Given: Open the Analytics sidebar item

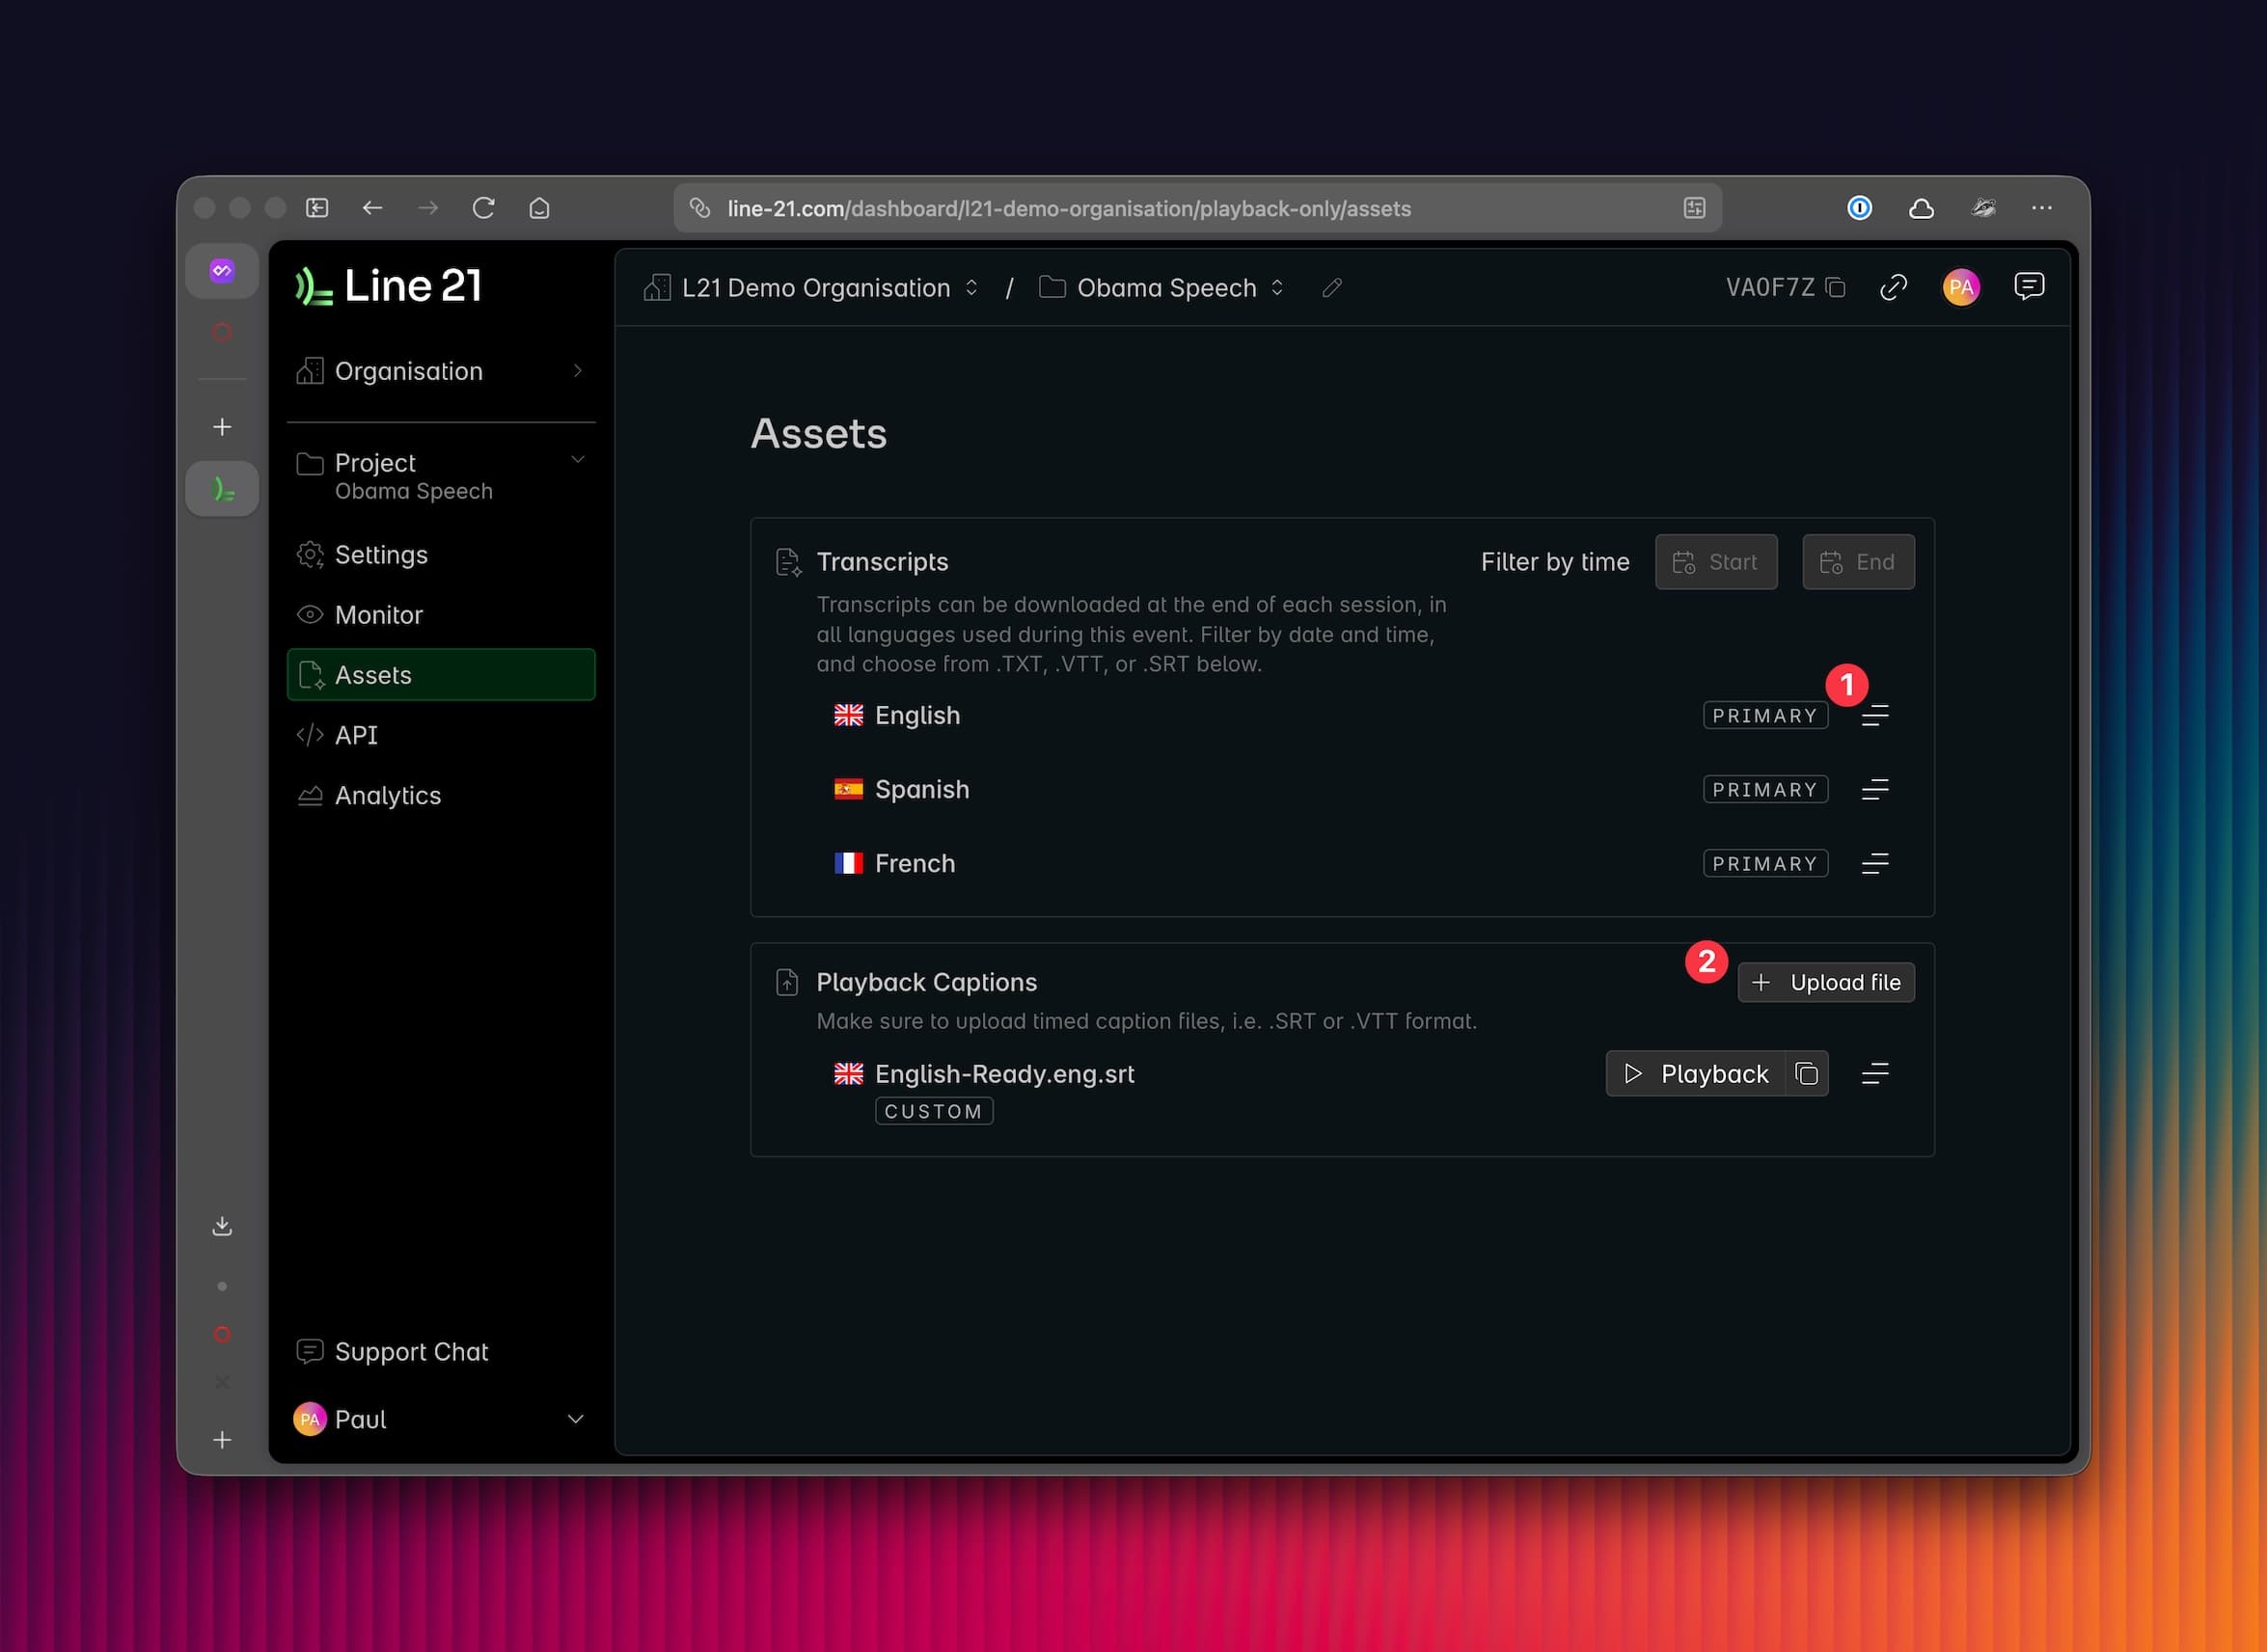Looking at the screenshot, I should [387, 796].
